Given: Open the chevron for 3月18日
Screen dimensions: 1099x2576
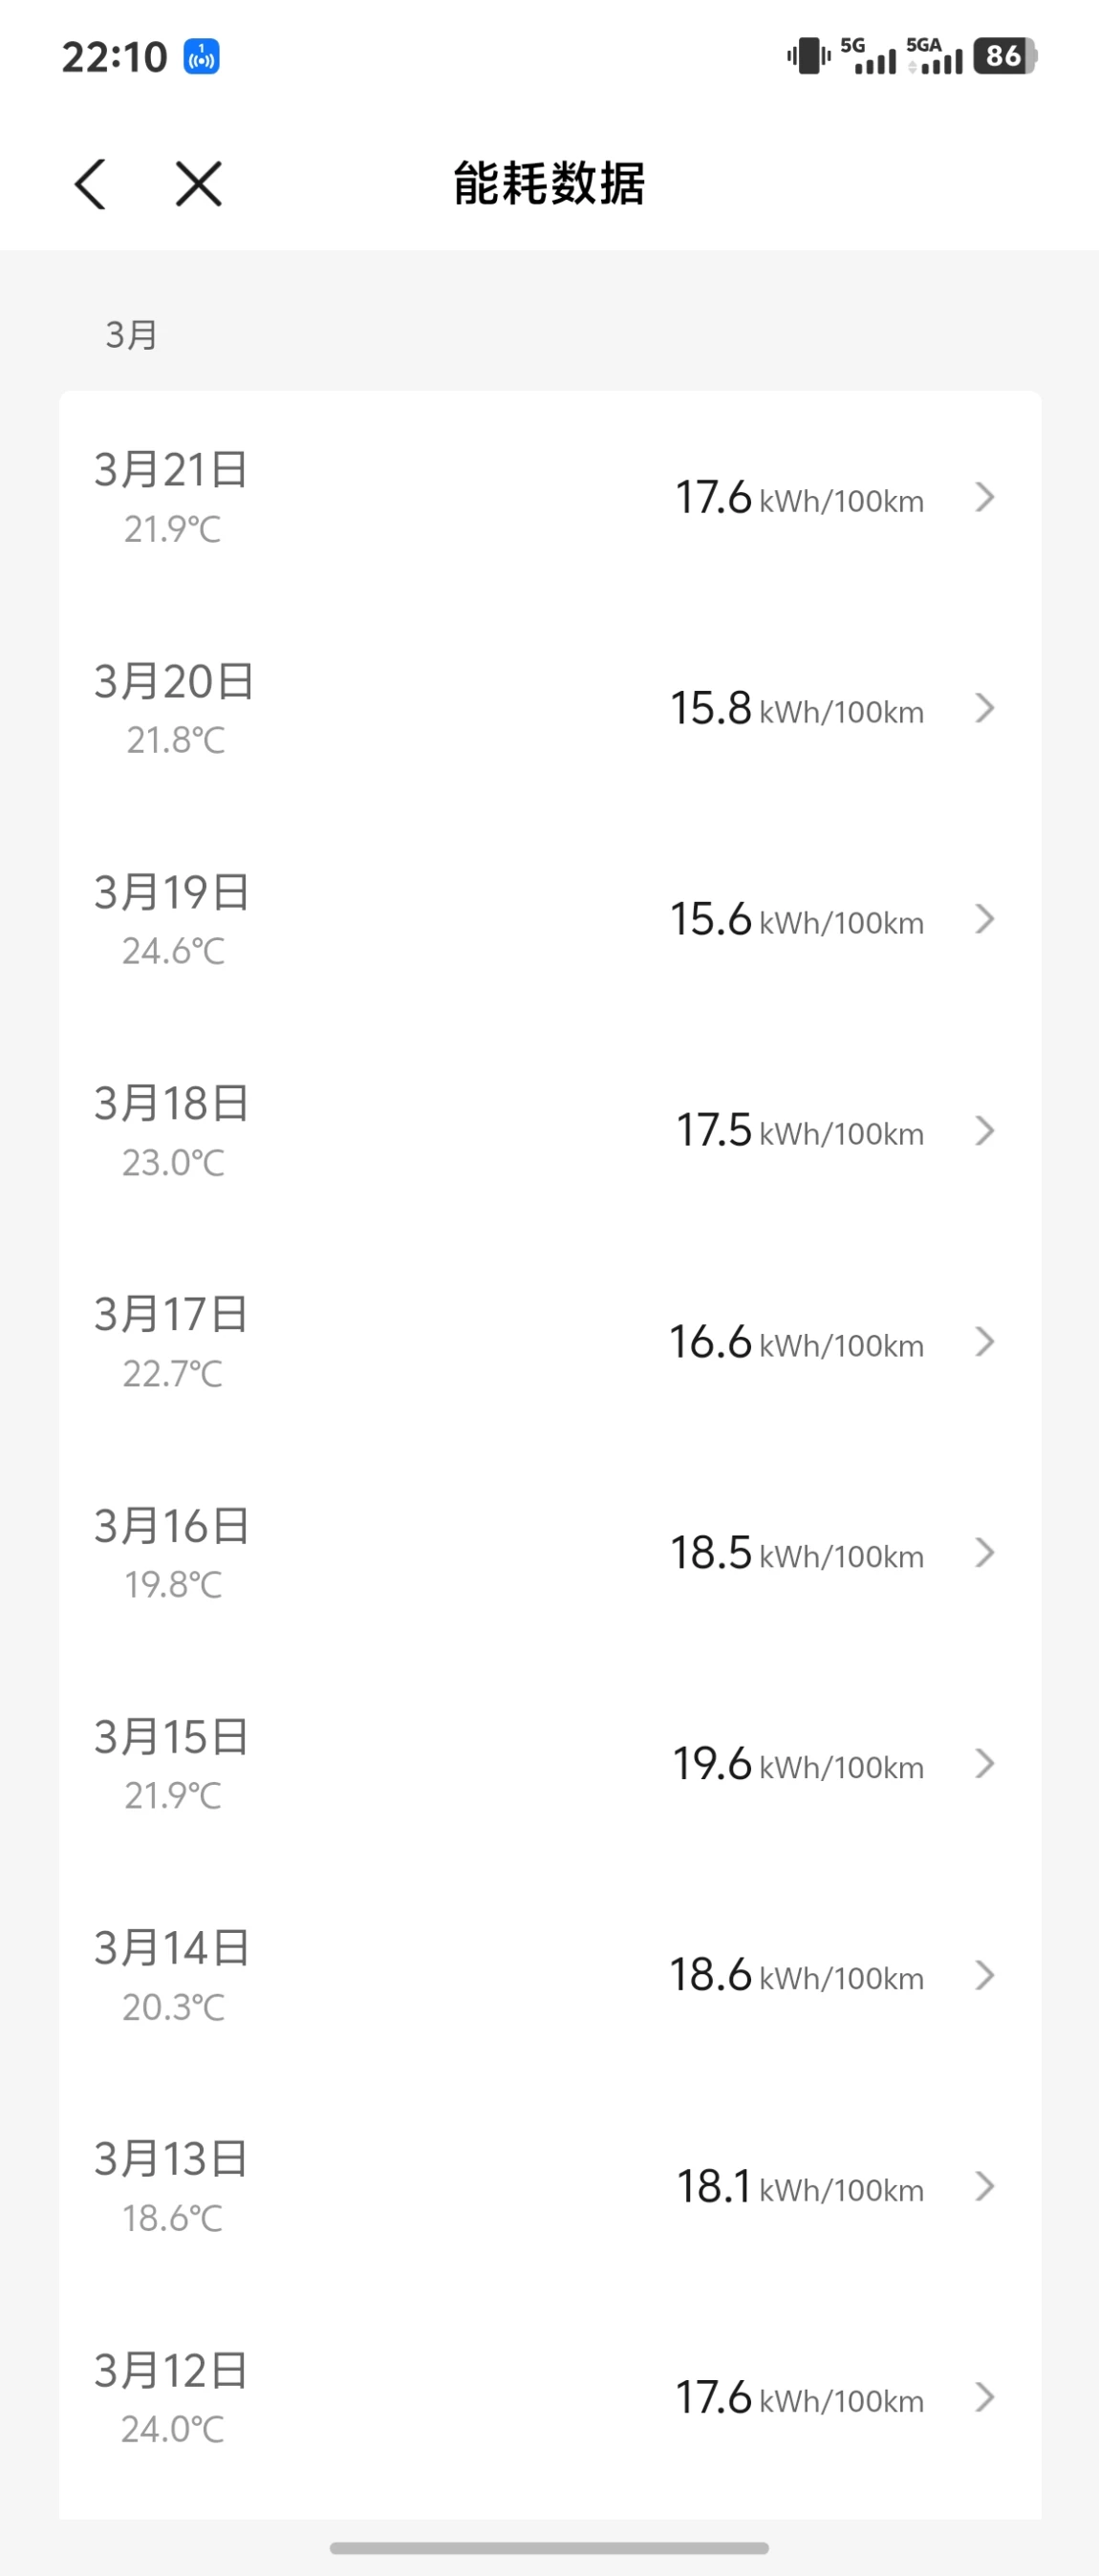Looking at the screenshot, I should point(984,1131).
